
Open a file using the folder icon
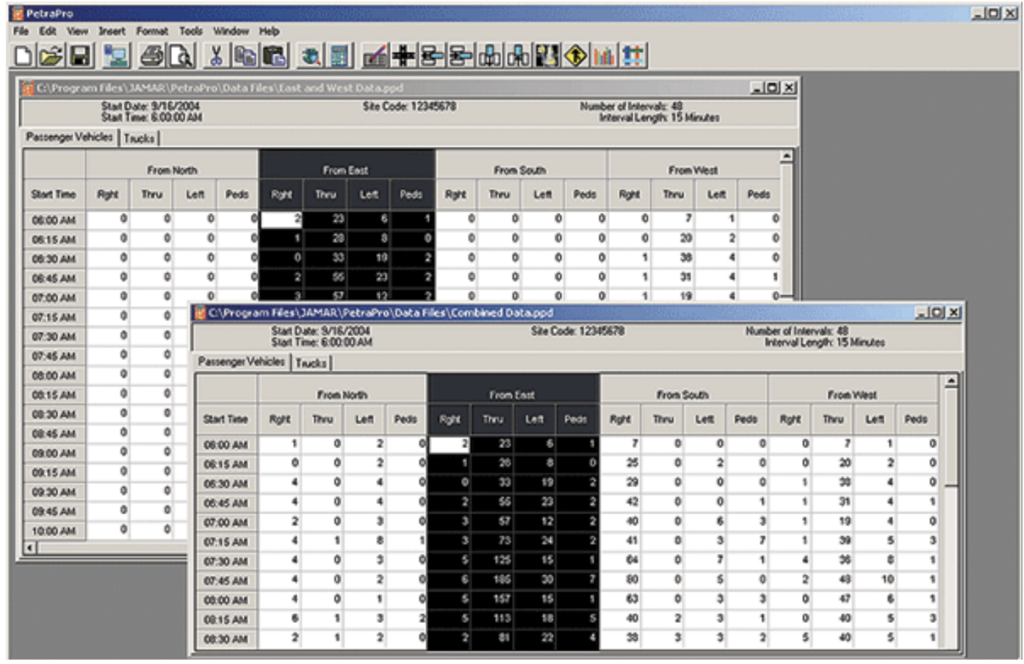click(x=51, y=56)
